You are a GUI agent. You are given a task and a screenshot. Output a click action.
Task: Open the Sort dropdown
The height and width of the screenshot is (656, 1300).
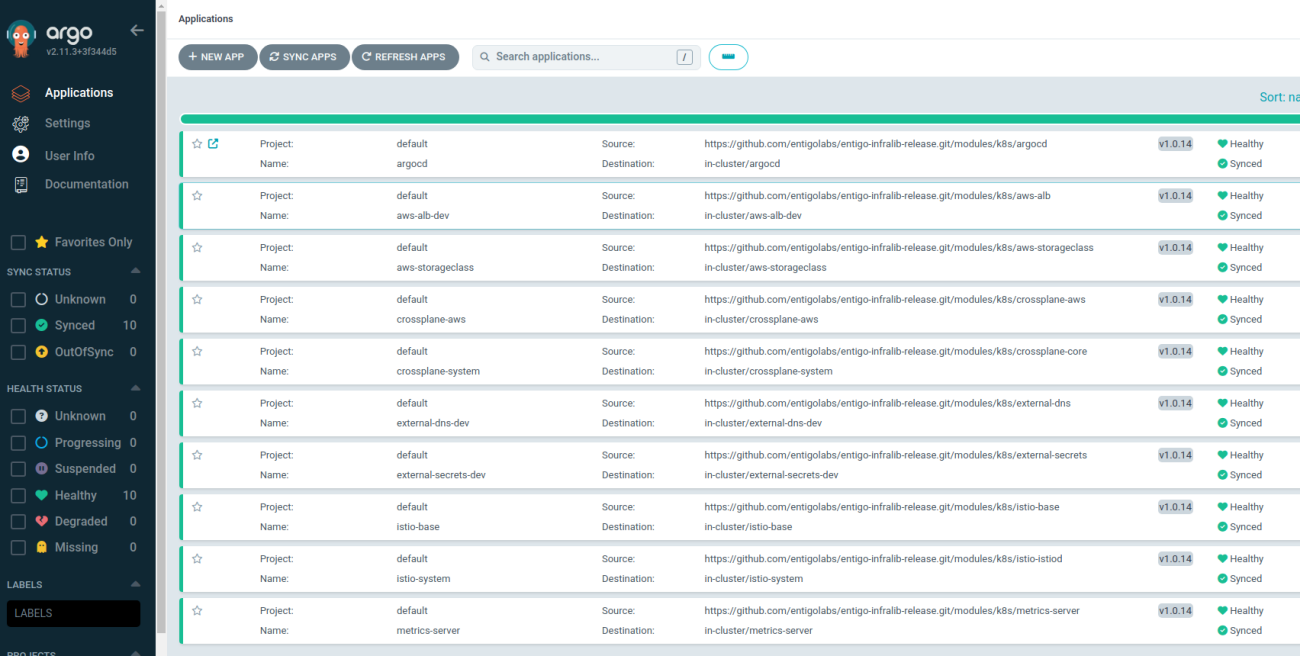(1279, 97)
